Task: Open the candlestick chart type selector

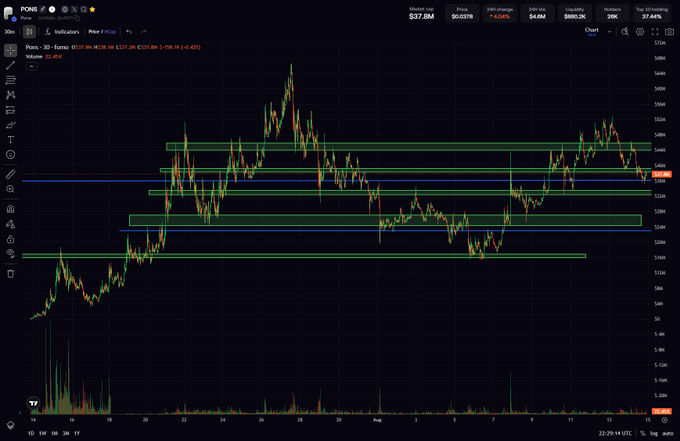Action: (29, 32)
